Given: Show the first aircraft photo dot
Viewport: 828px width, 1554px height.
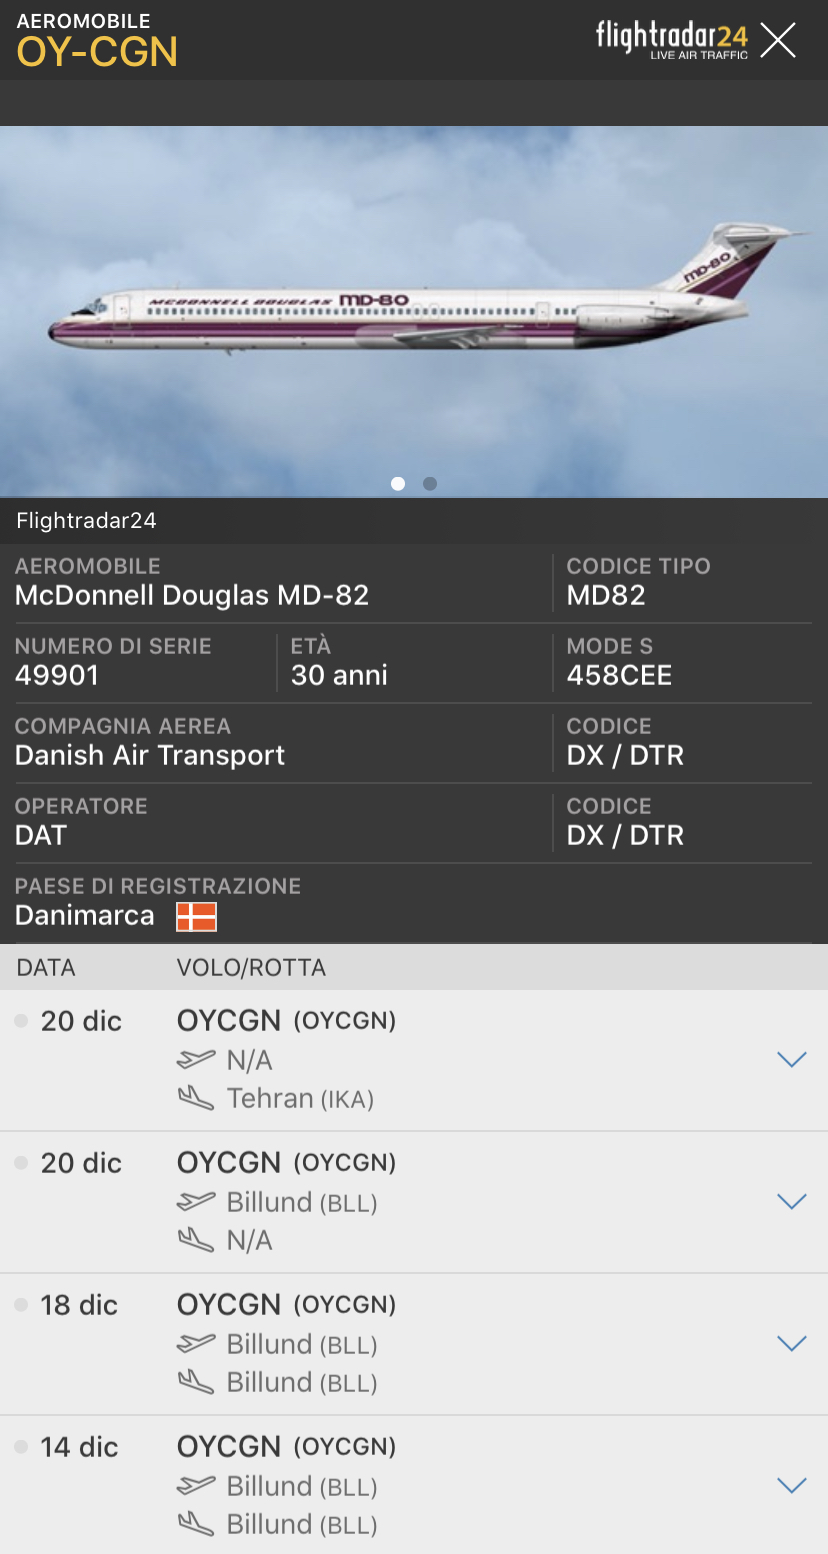Looking at the screenshot, I should point(398,484).
